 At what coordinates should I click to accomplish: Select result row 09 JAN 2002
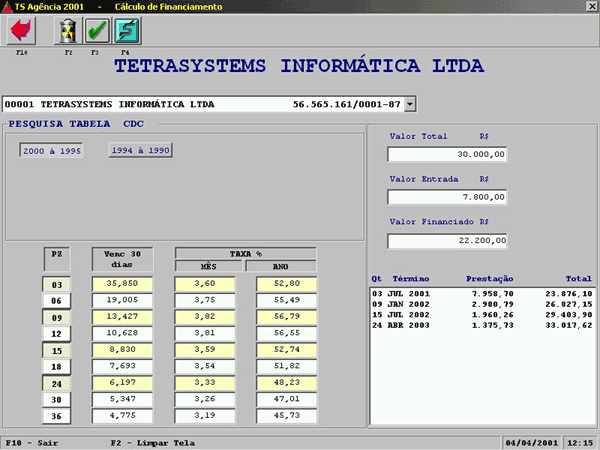(482, 305)
